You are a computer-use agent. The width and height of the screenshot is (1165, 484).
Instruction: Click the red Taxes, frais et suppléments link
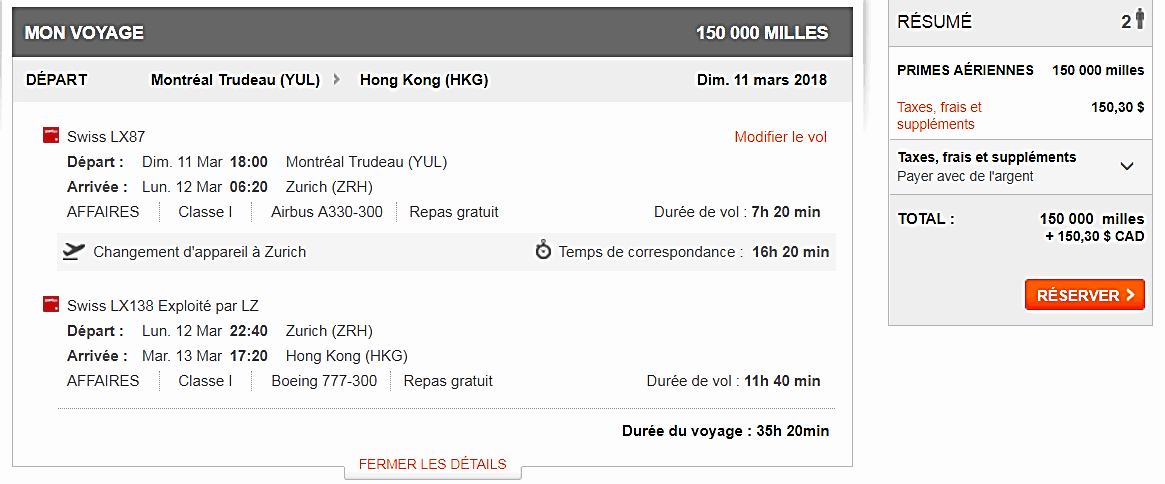[939, 115]
